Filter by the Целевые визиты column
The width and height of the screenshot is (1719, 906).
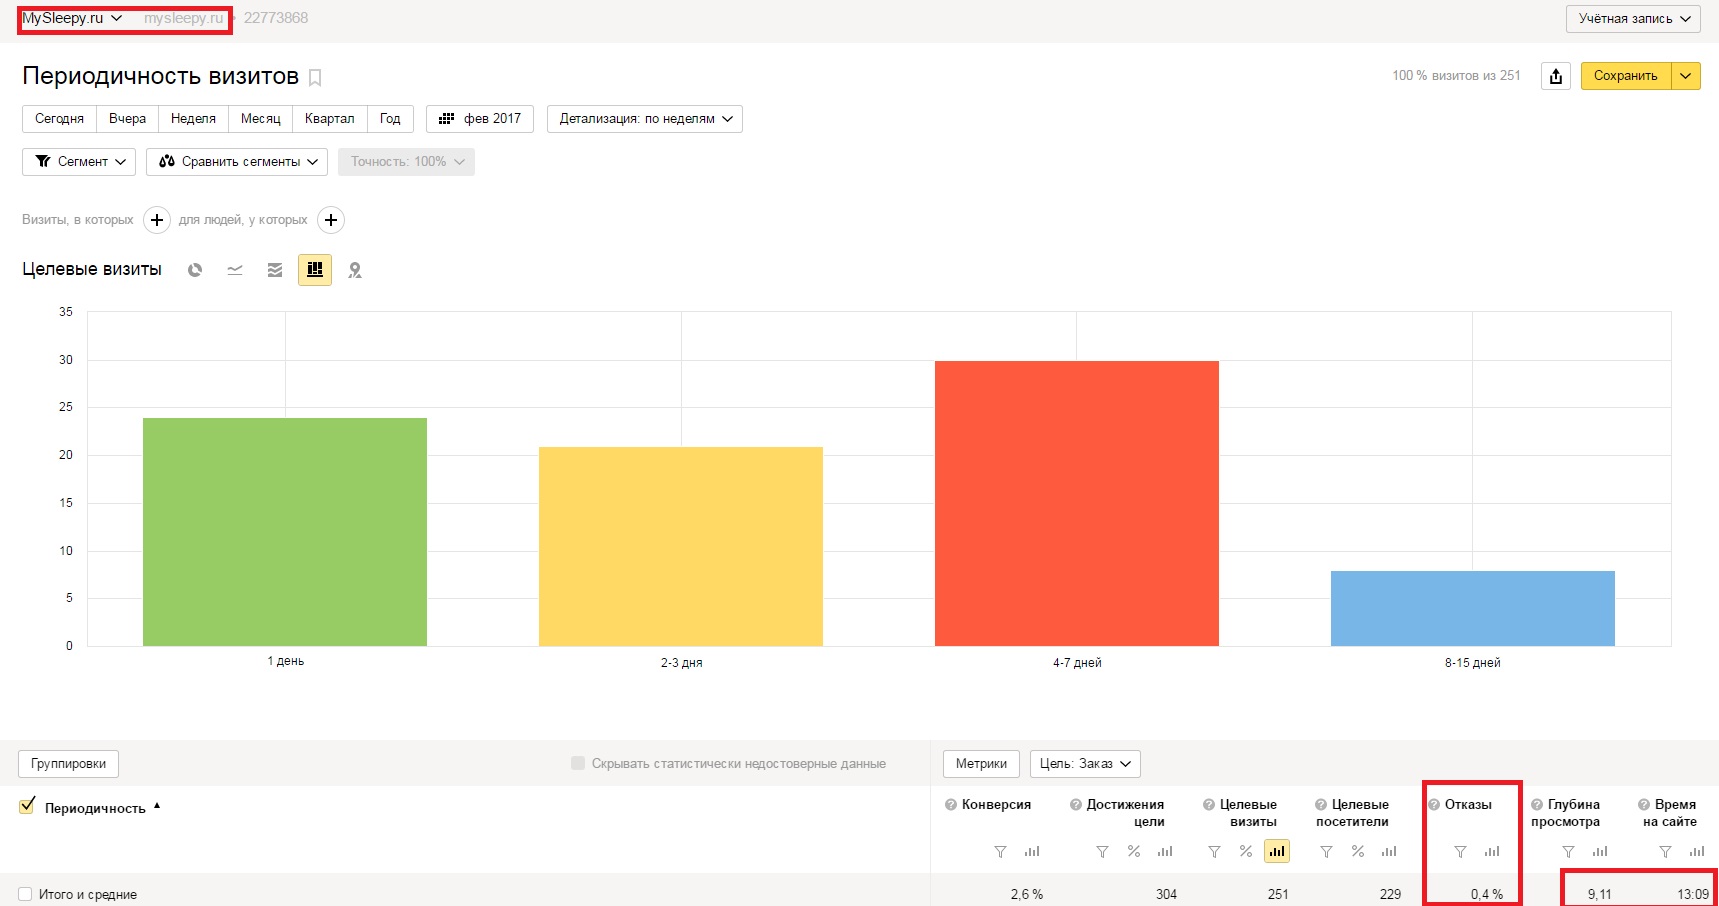point(1214,852)
